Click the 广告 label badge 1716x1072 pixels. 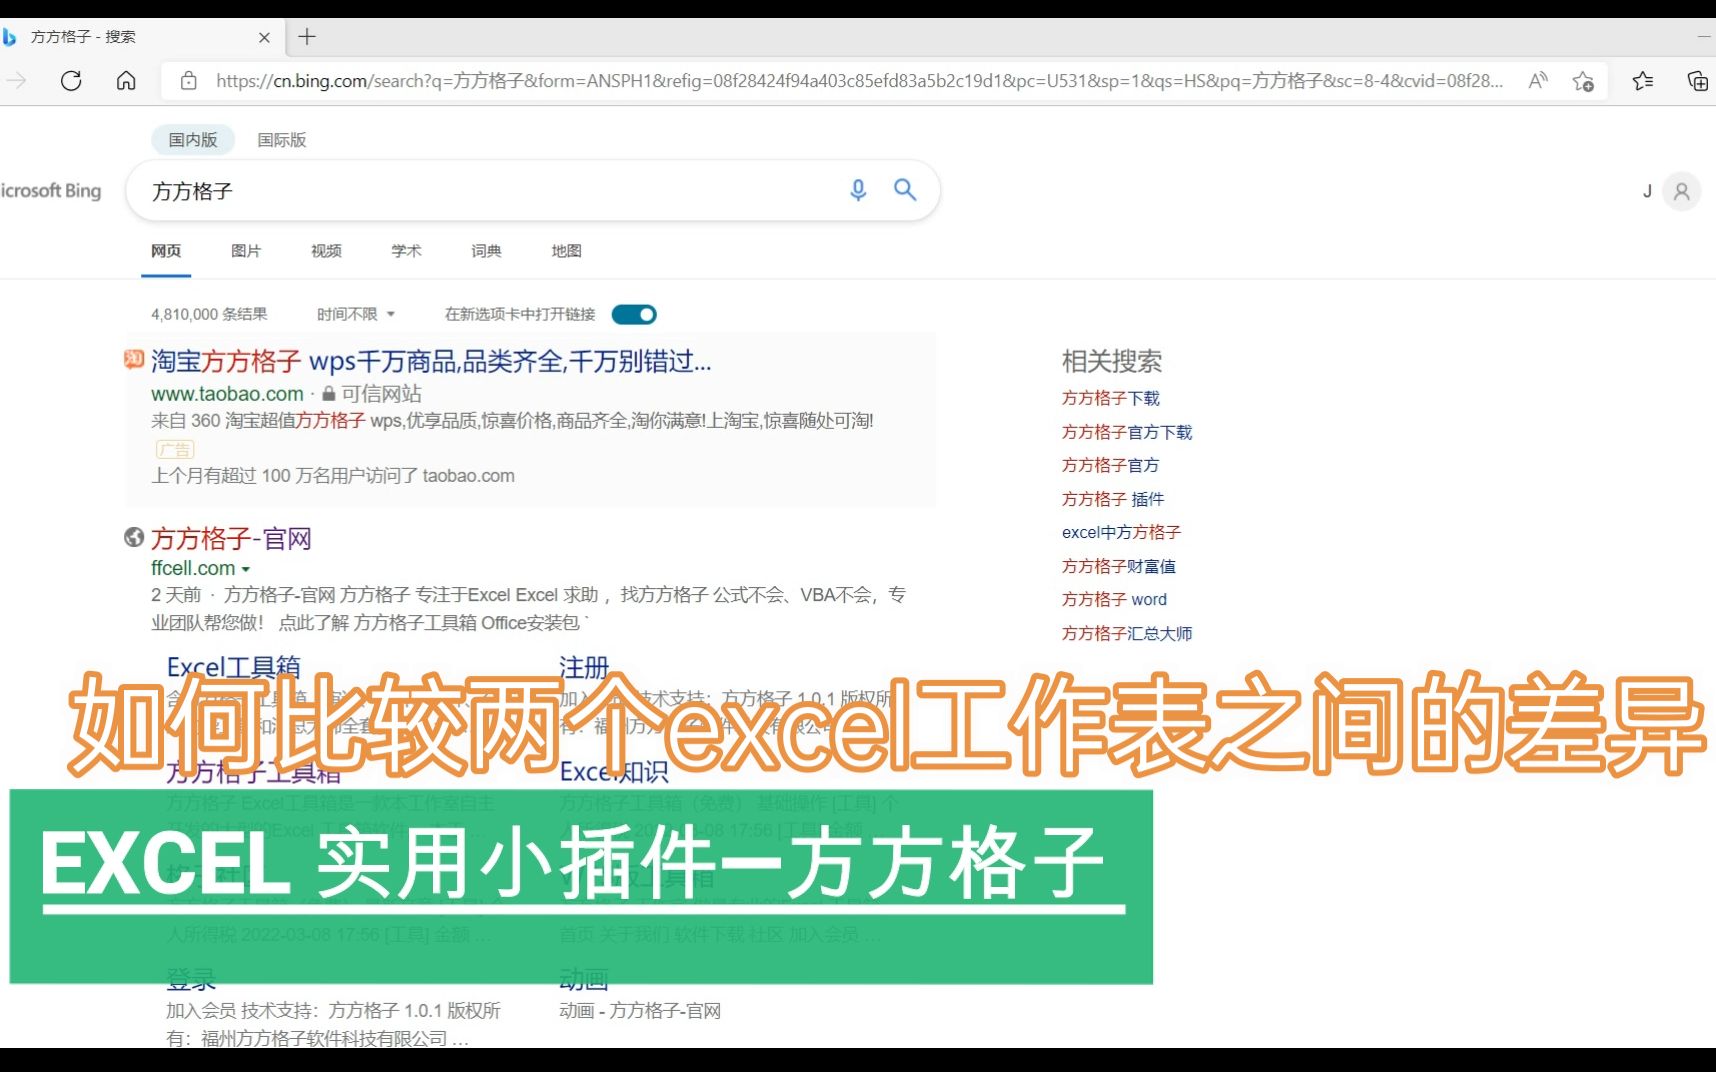click(x=175, y=450)
